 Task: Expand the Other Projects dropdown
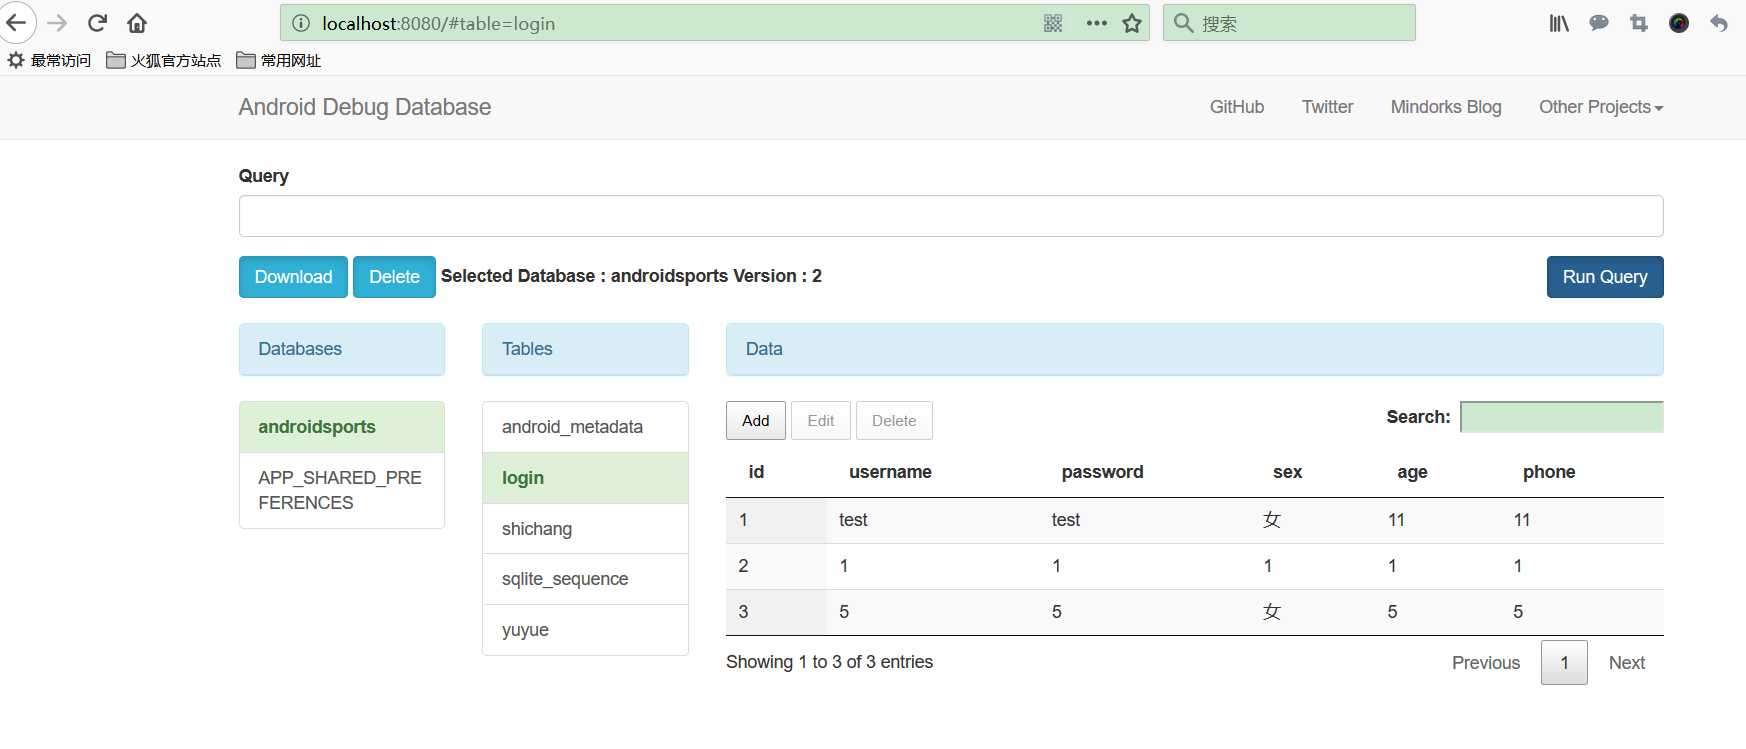(1601, 107)
